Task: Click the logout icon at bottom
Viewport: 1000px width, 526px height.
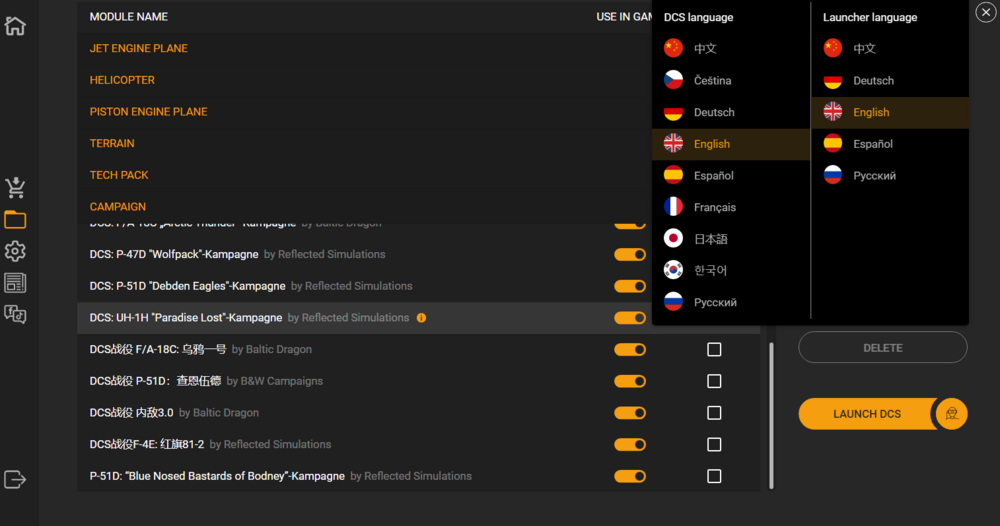Action: coord(15,479)
